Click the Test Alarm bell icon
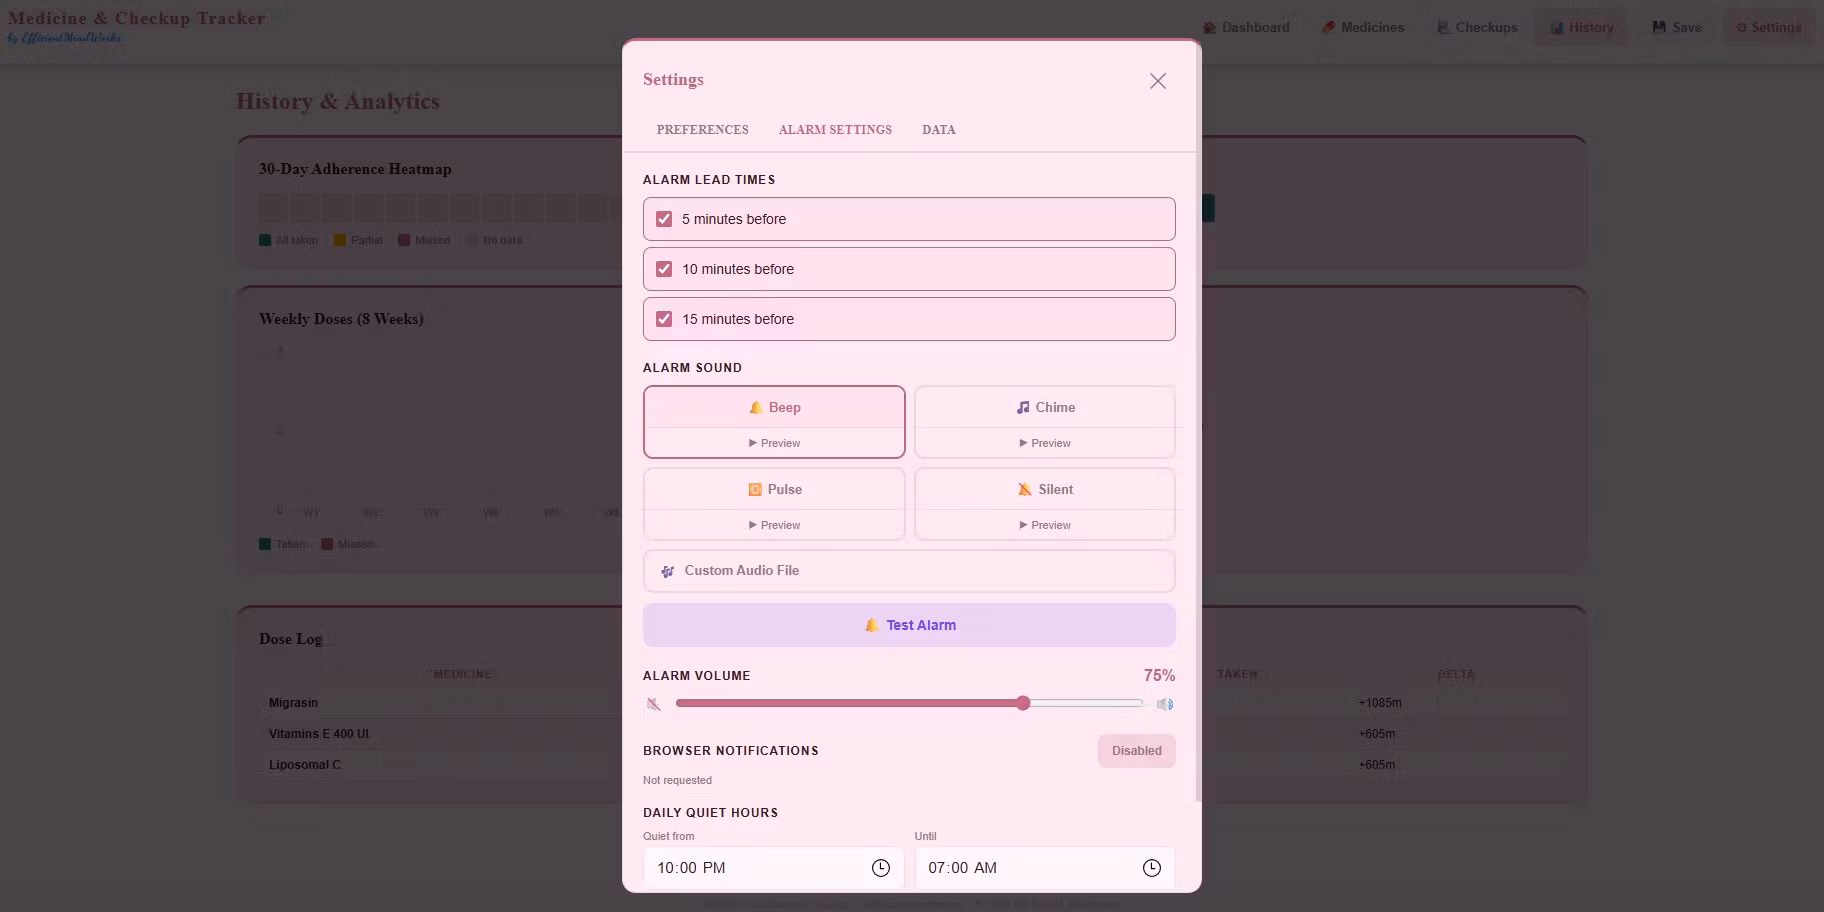The width and height of the screenshot is (1824, 912). click(x=871, y=625)
